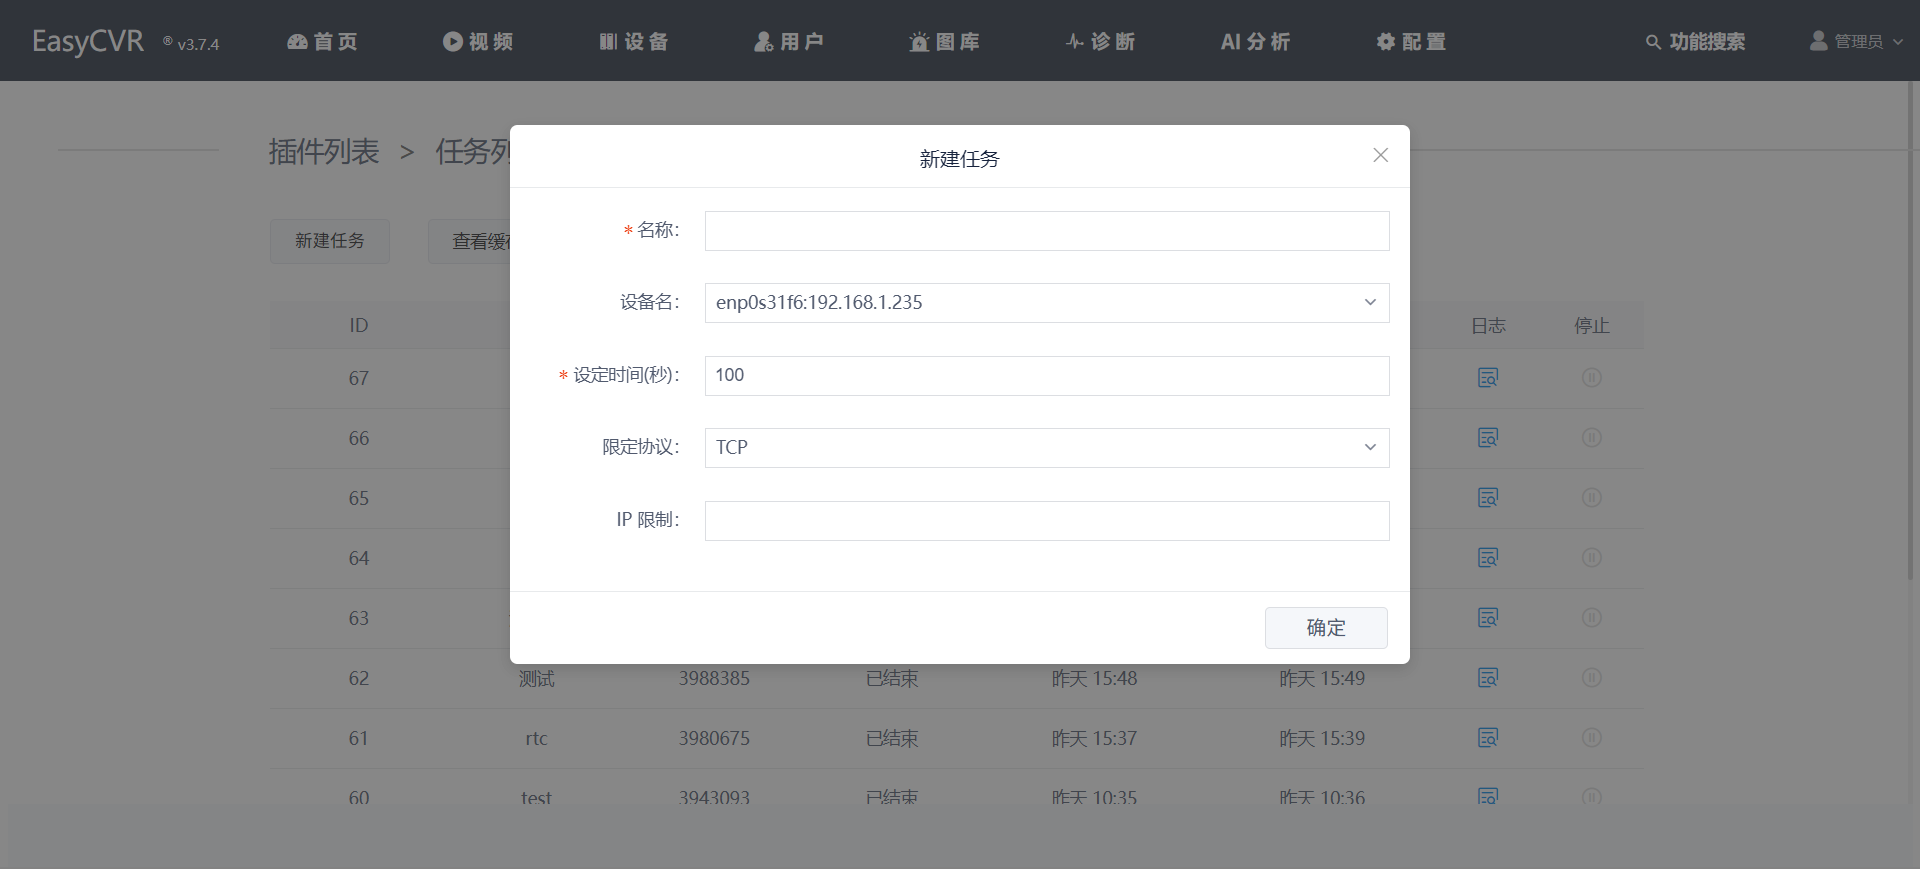The height and width of the screenshot is (869, 1920).
Task: Expand the 设备名 dropdown
Action: pyautogui.click(x=1046, y=303)
